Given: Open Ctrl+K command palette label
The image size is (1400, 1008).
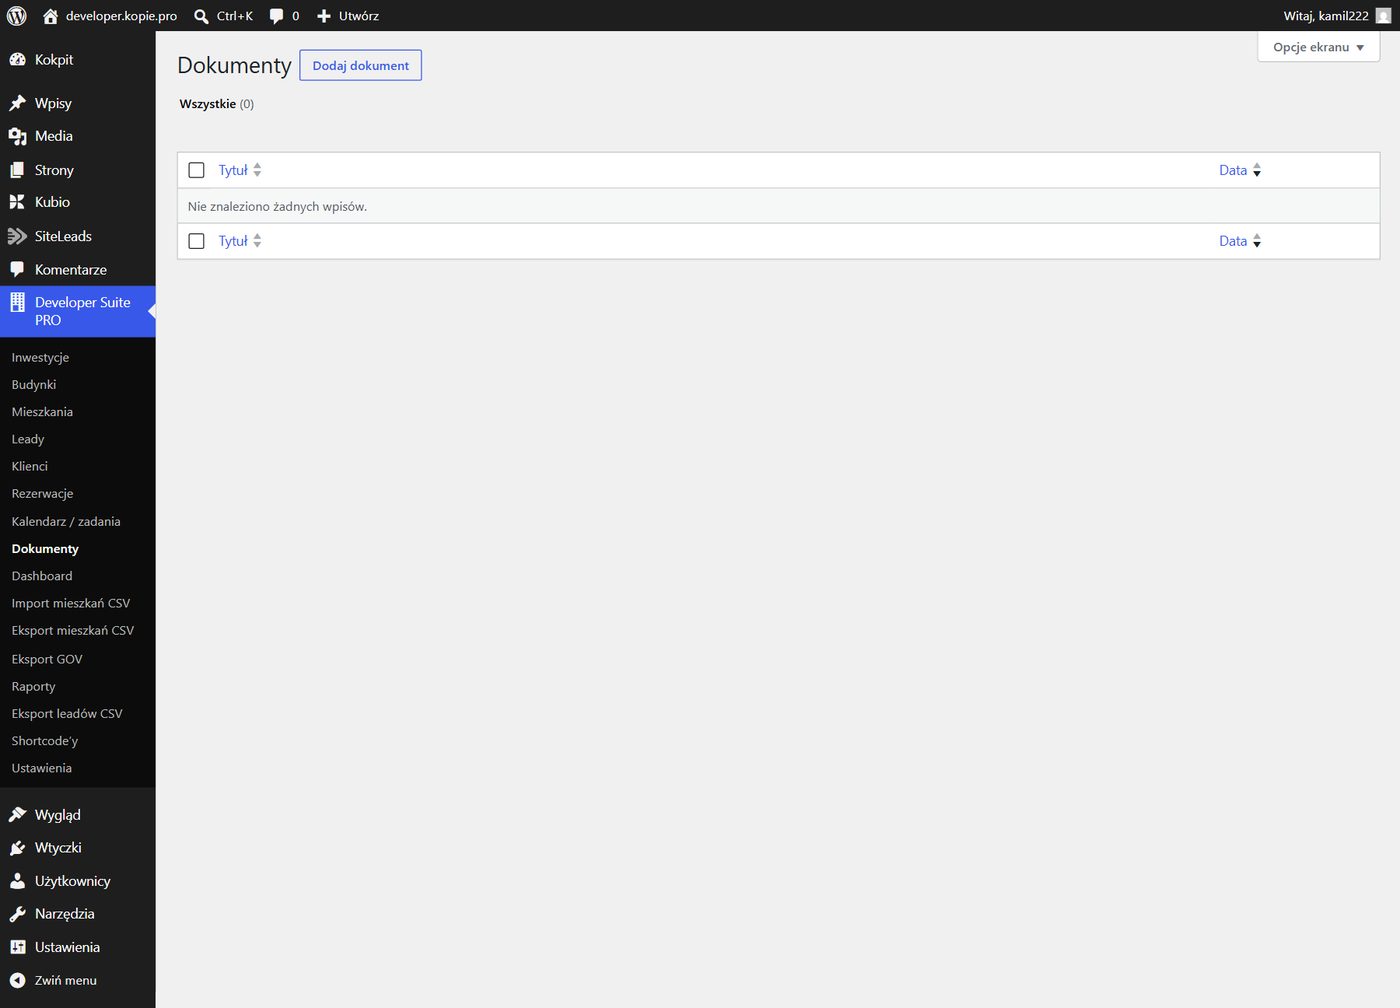Looking at the screenshot, I should [x=235, y=16].
